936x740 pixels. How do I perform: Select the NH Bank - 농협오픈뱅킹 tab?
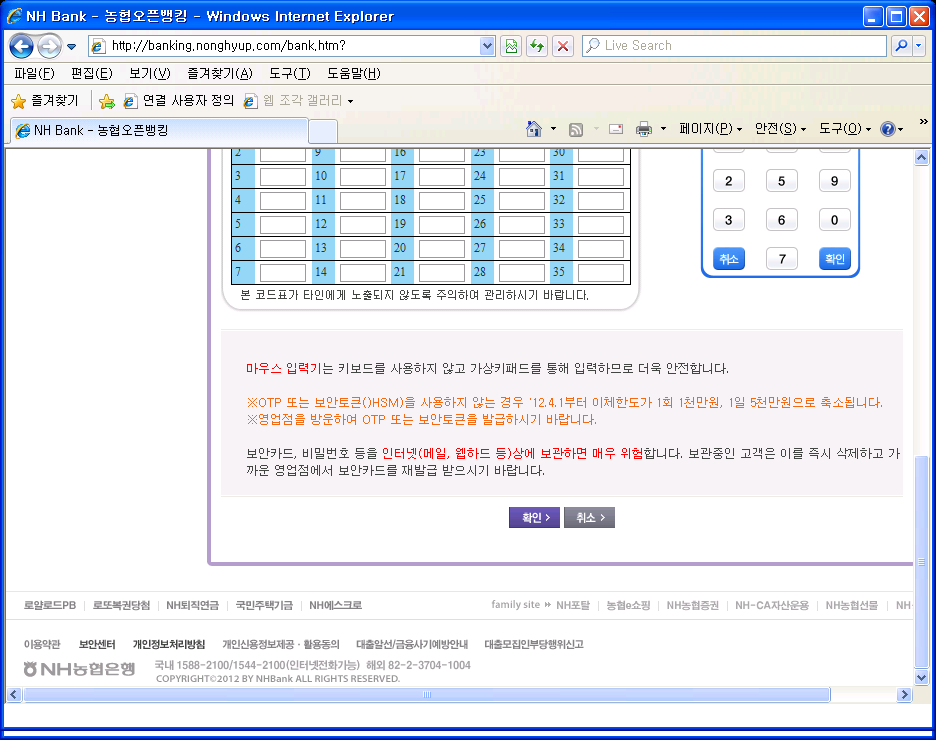[159, 130]
